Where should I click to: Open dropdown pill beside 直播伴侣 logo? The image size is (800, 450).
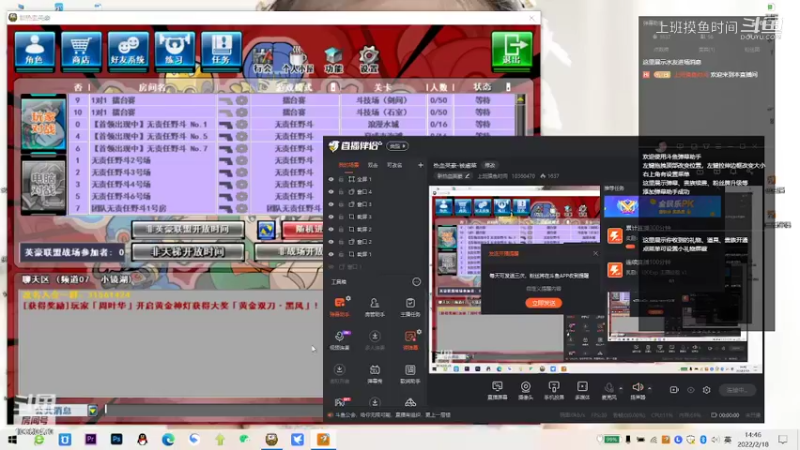point(397,146)
